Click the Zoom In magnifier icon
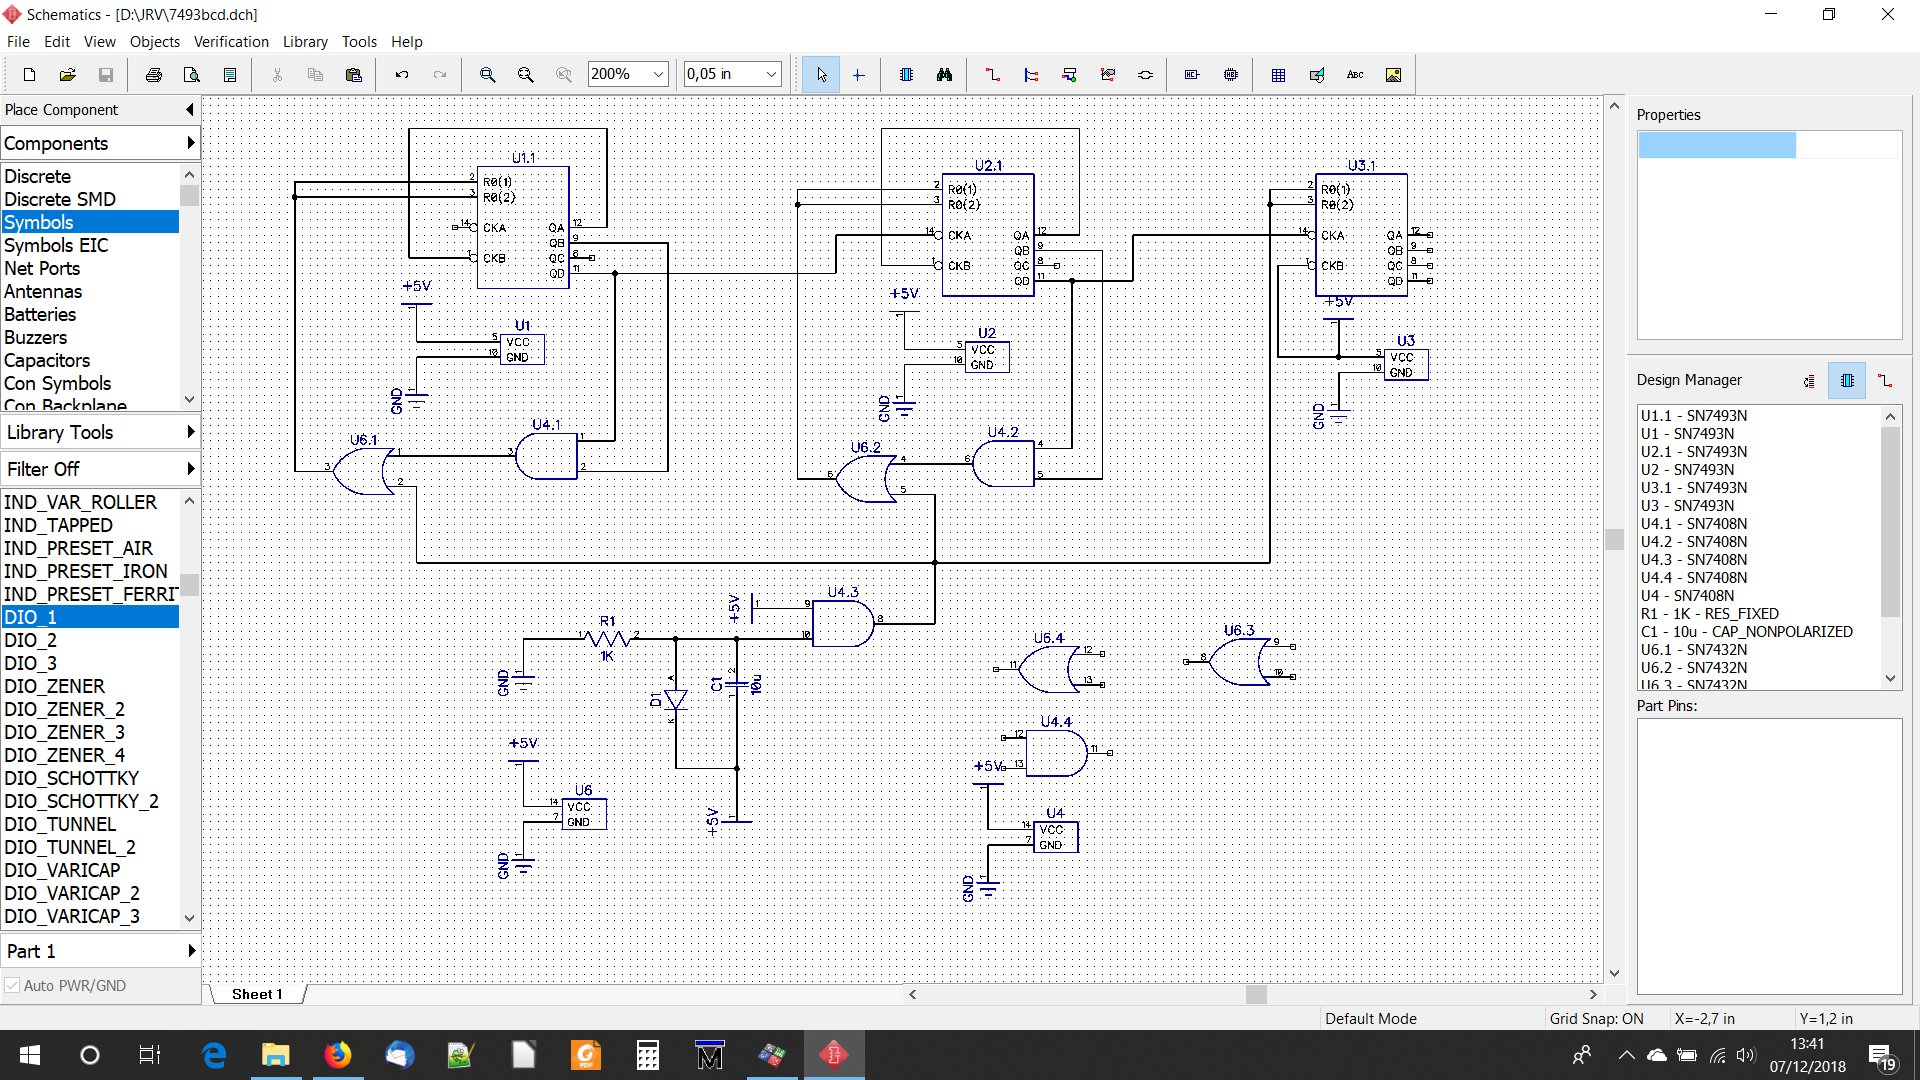The height and width of the screenshot is (1080, 1920). point(487,75)
